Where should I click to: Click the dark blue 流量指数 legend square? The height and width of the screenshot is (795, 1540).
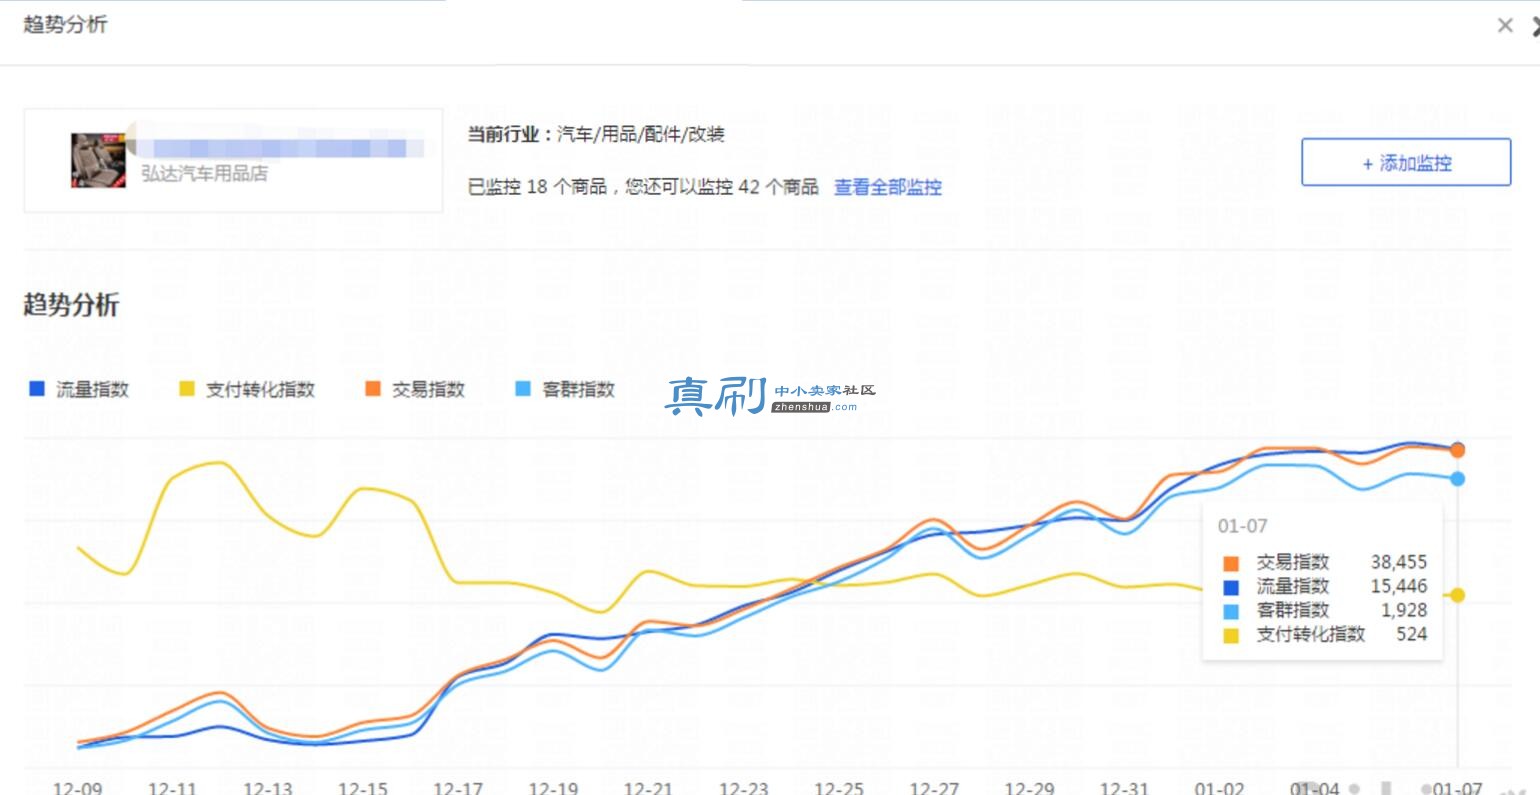[x=37, y=389]
